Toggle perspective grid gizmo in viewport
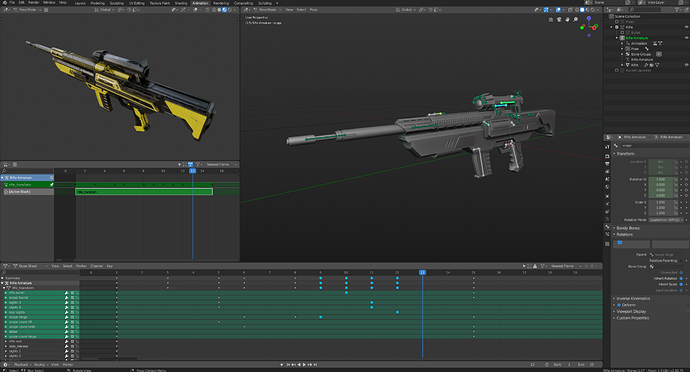Viewport: 690px width, 372px height. pos(551,19)
